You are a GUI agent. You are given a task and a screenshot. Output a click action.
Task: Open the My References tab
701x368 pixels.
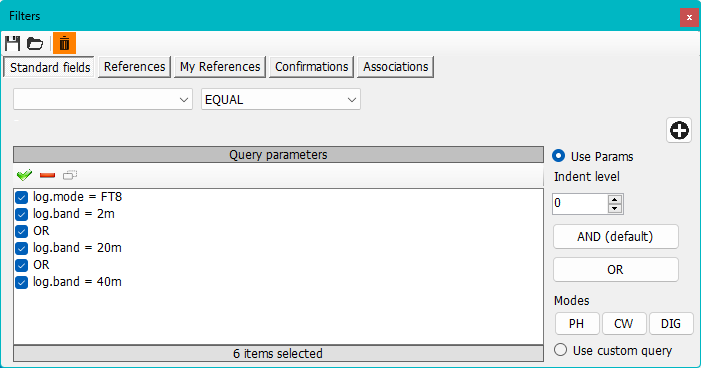point(220,67)
